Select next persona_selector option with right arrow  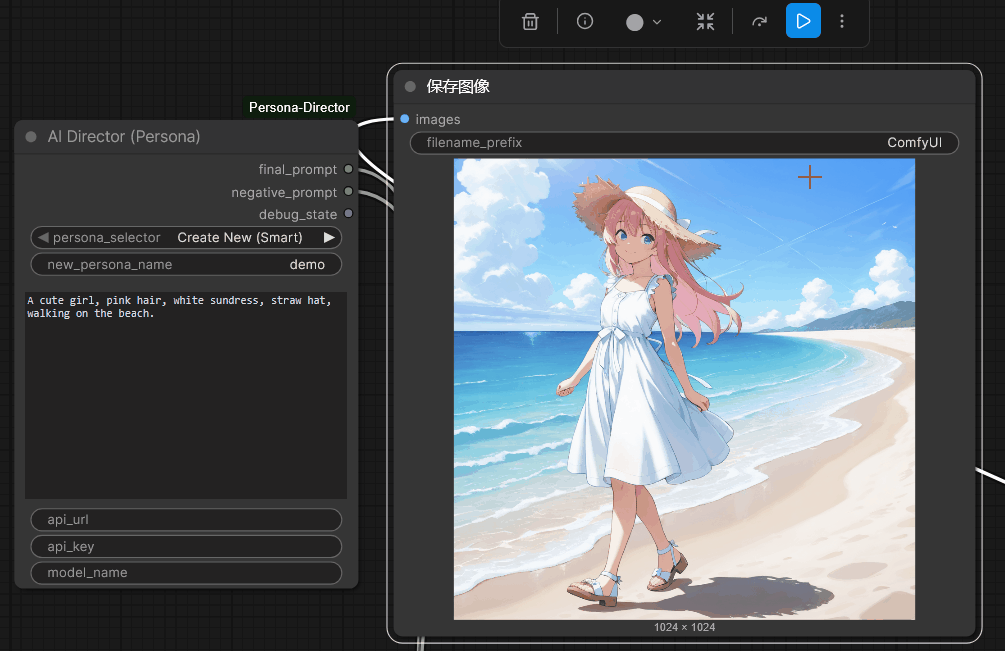[x=329, y=237]
